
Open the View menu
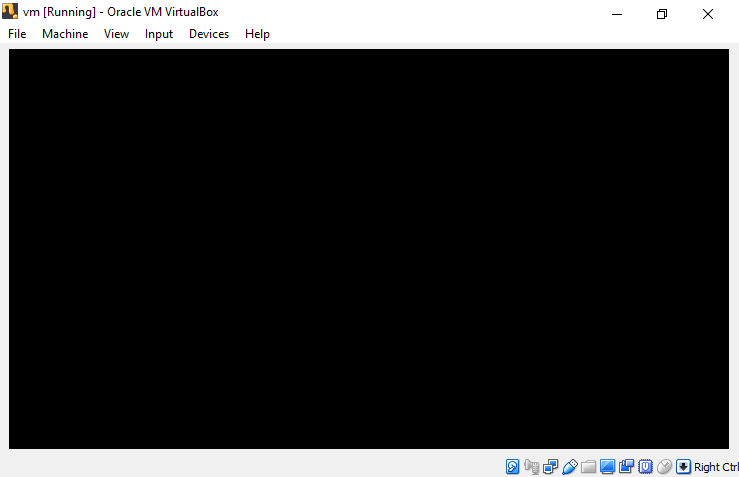116,34
